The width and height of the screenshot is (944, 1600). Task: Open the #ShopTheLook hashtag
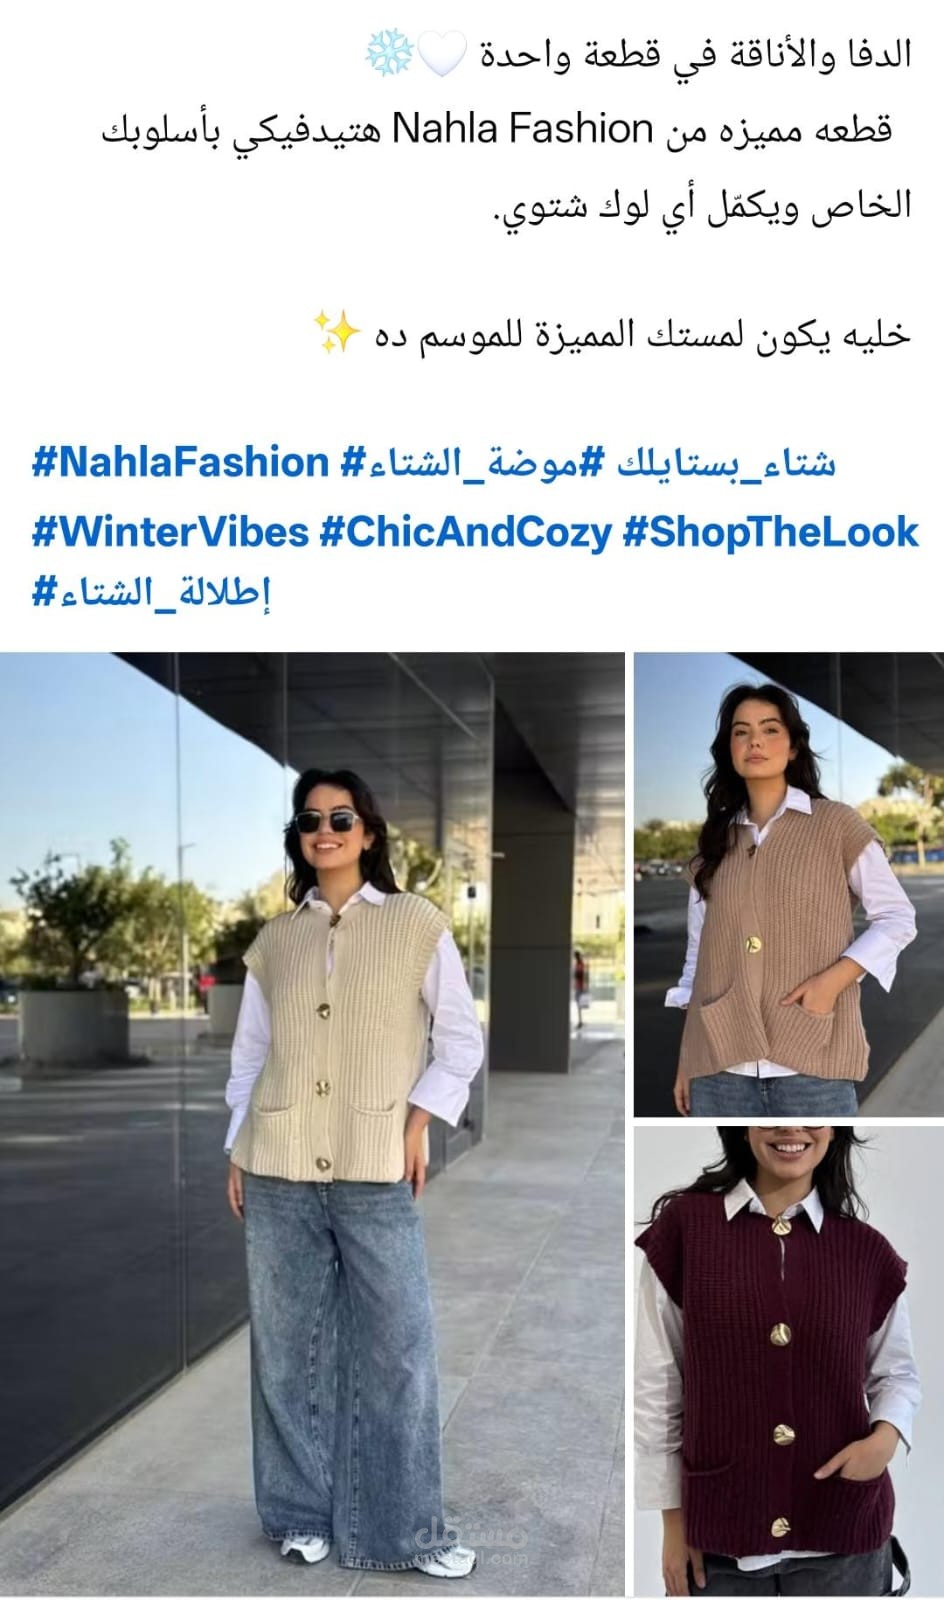pos(770,531)
